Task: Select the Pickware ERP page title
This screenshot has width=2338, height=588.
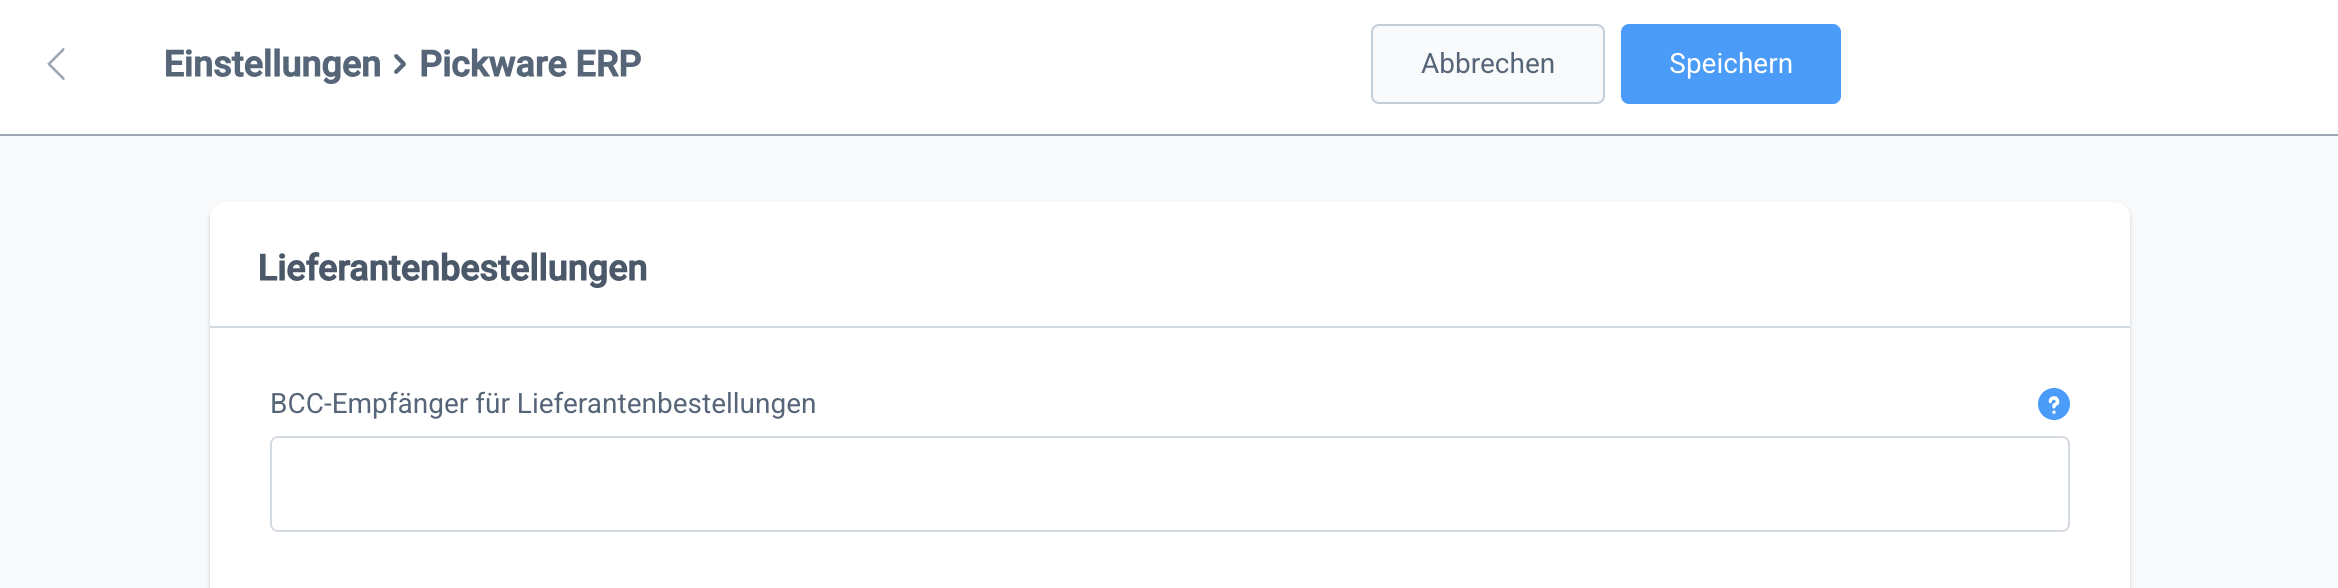Action: pyautogui.click(x=530, y=64)
